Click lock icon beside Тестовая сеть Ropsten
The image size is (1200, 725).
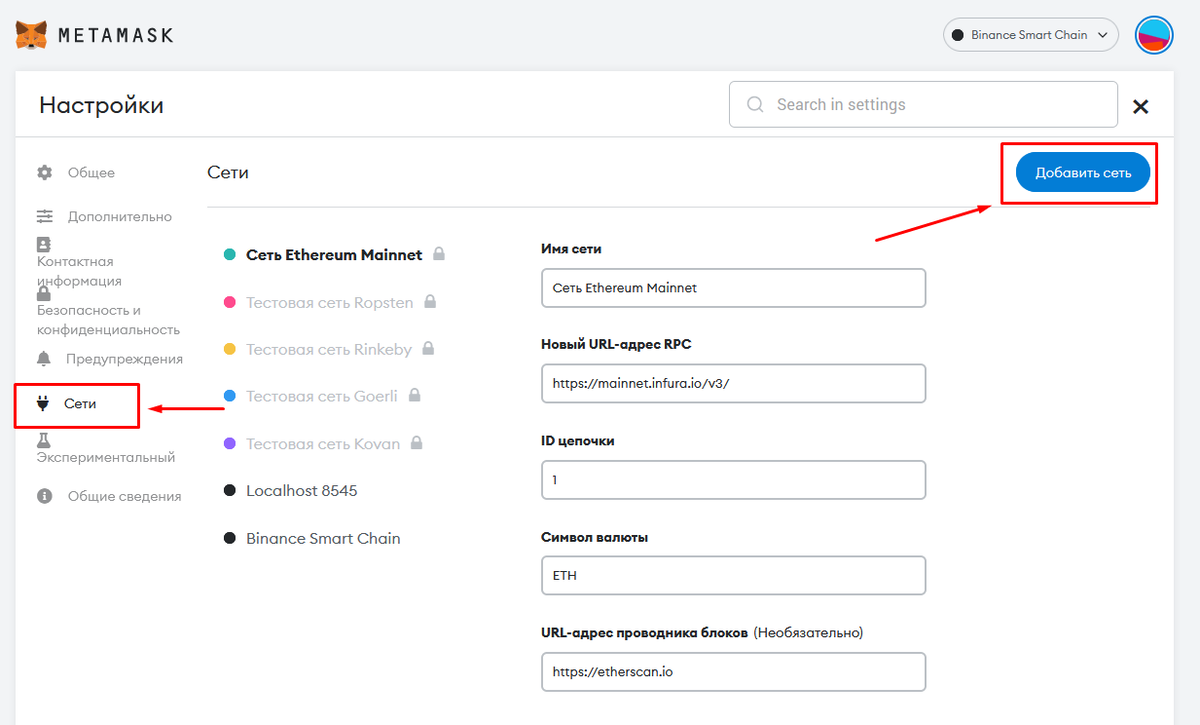tap(430, 301)
